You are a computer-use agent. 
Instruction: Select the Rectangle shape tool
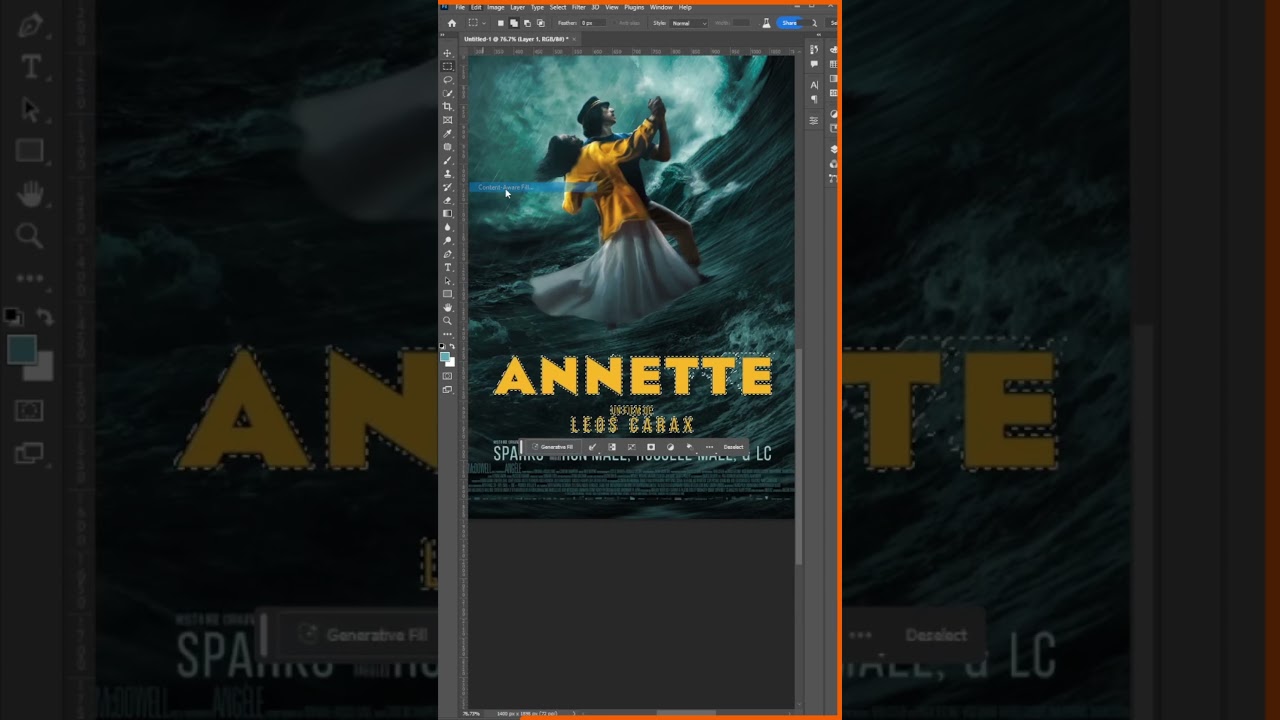pos(447,293)
